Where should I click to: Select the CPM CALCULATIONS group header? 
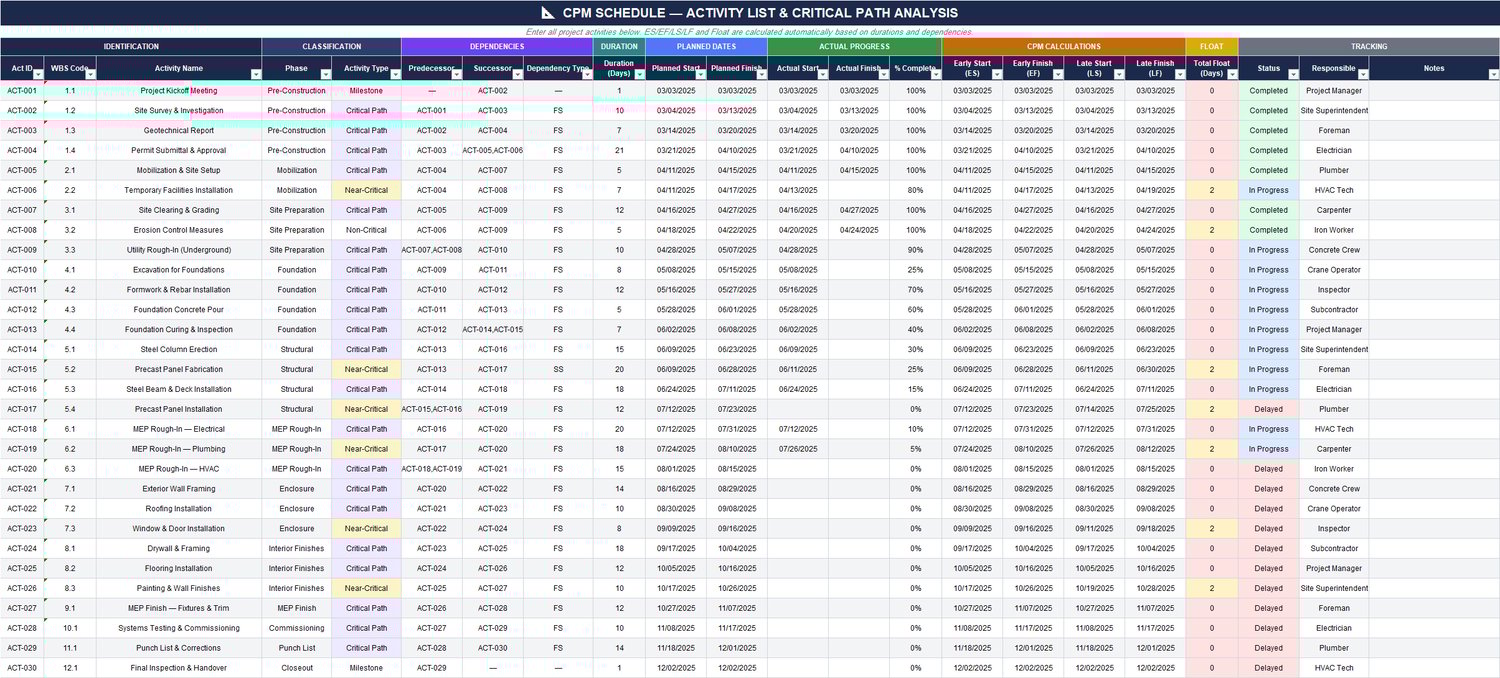(x=1064, y=46)
